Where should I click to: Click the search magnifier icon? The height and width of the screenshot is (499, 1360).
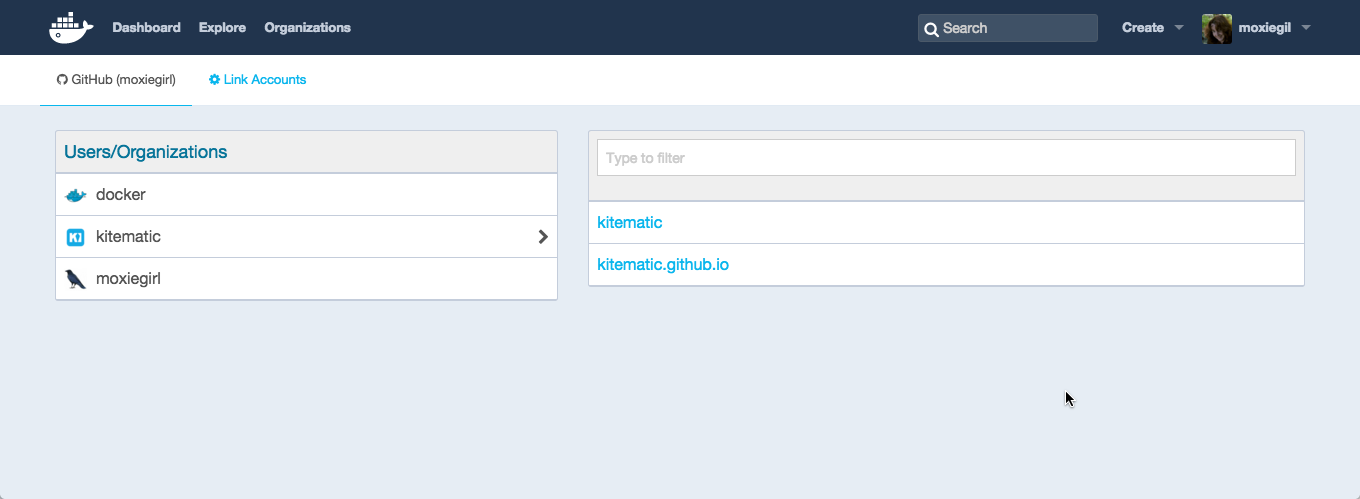pyautogui.click(x=931, y=29)
